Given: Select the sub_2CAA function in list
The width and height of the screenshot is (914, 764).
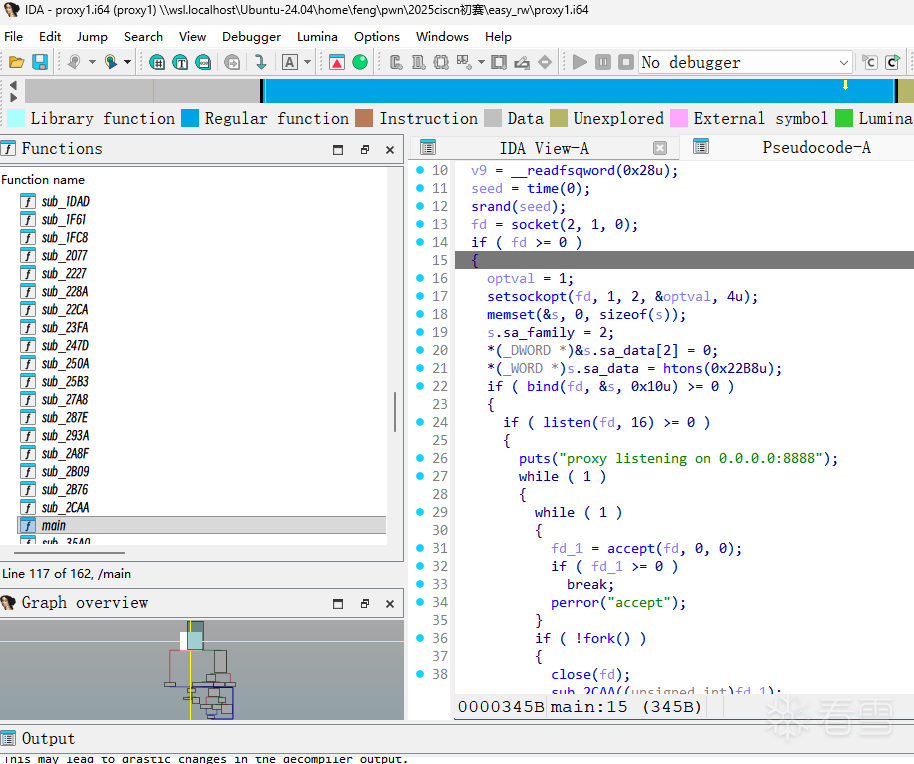Looking at the screenshot, I should click(65, 507).
